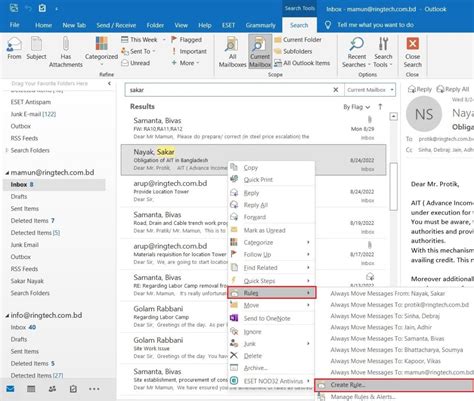Screen dimensions: 474x401
Task: Select Current Mailbox scope
Action: pyautogui.click(x=260, y=52)
